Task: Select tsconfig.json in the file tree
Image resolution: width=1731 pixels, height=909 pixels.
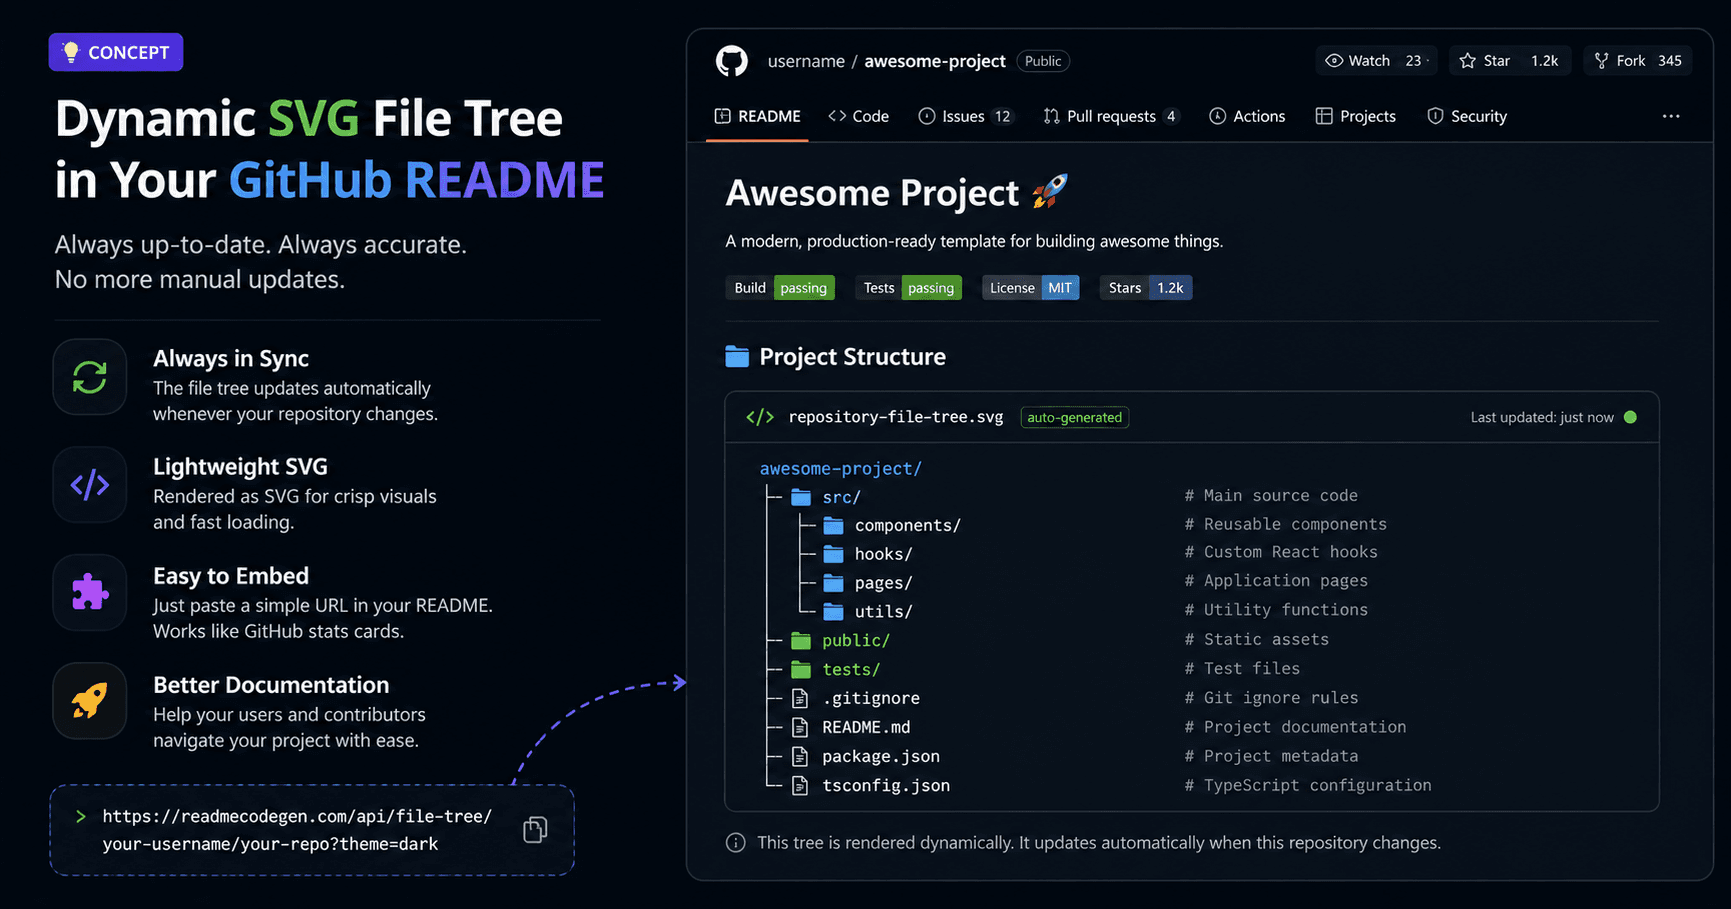Action: 886,785
